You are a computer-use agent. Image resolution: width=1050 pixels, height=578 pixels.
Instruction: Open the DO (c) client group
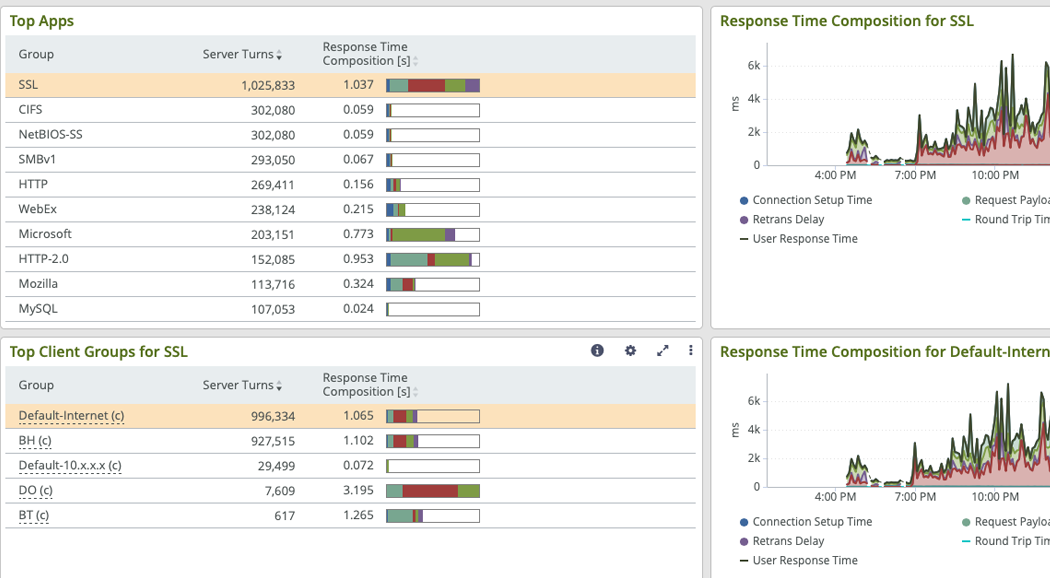click(35, 491)
